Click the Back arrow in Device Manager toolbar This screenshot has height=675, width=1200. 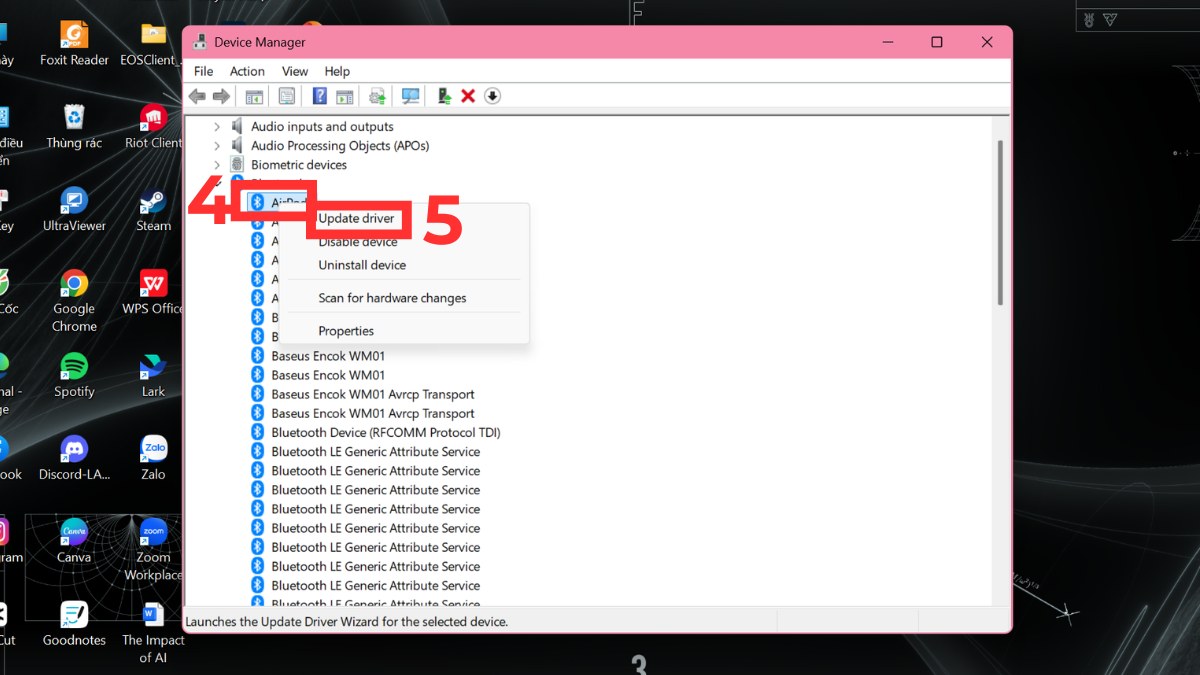tap(197, 96)
